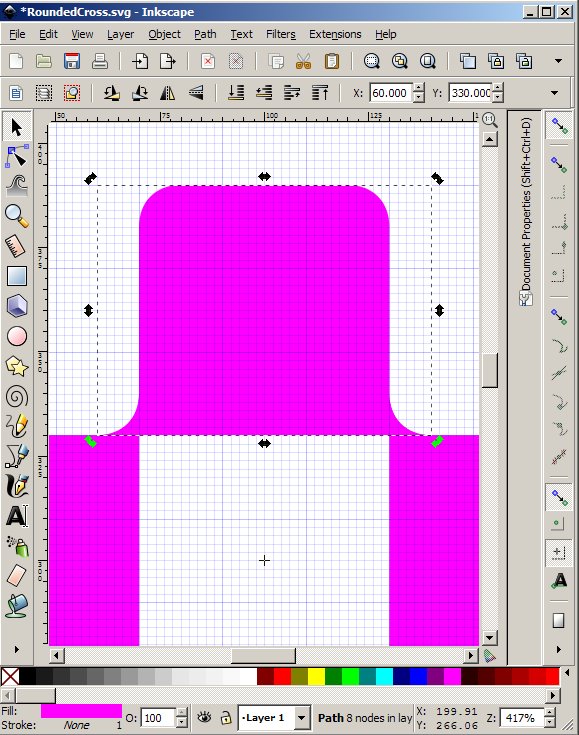579x735 pixels.
Task: Select the Measure ruler tool
Action: coord(17,246)
